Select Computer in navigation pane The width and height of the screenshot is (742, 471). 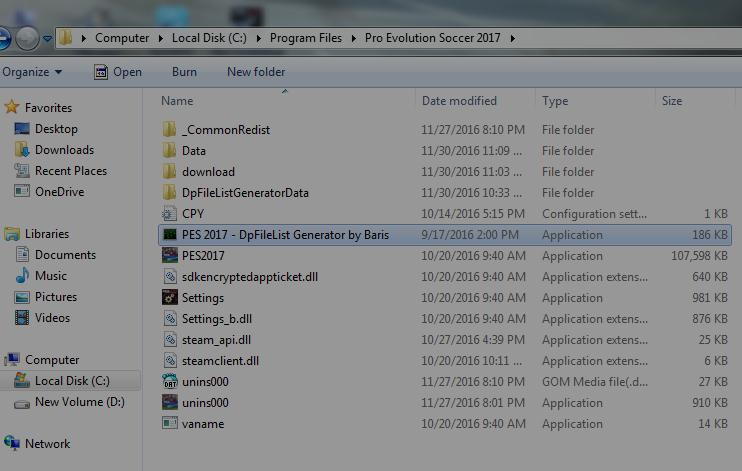point(52,360)
